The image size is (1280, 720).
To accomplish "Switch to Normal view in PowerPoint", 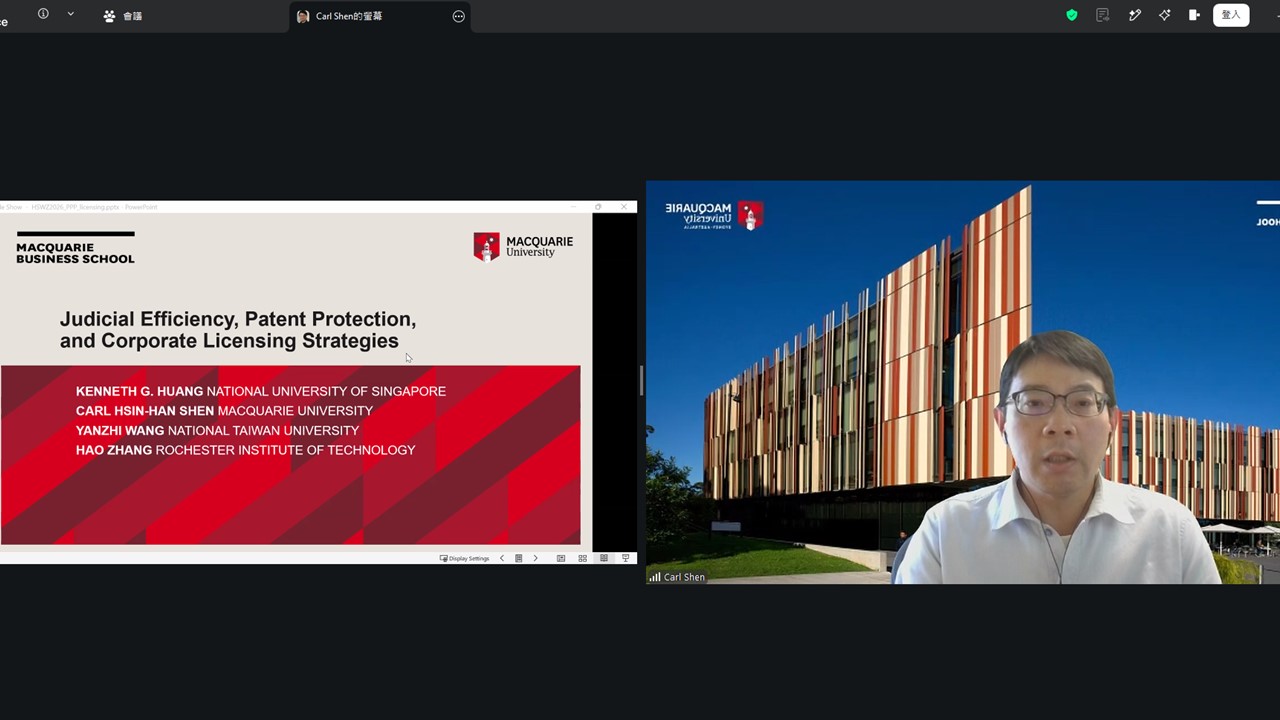I will 561,558.
